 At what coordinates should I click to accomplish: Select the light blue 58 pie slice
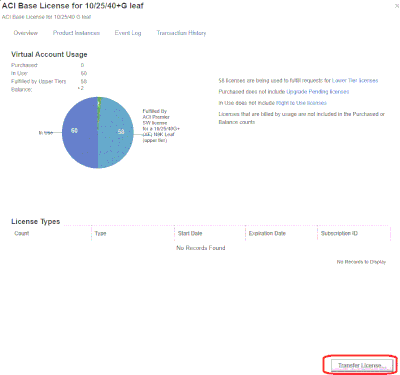pyautogui.click(x=115, y=132)
